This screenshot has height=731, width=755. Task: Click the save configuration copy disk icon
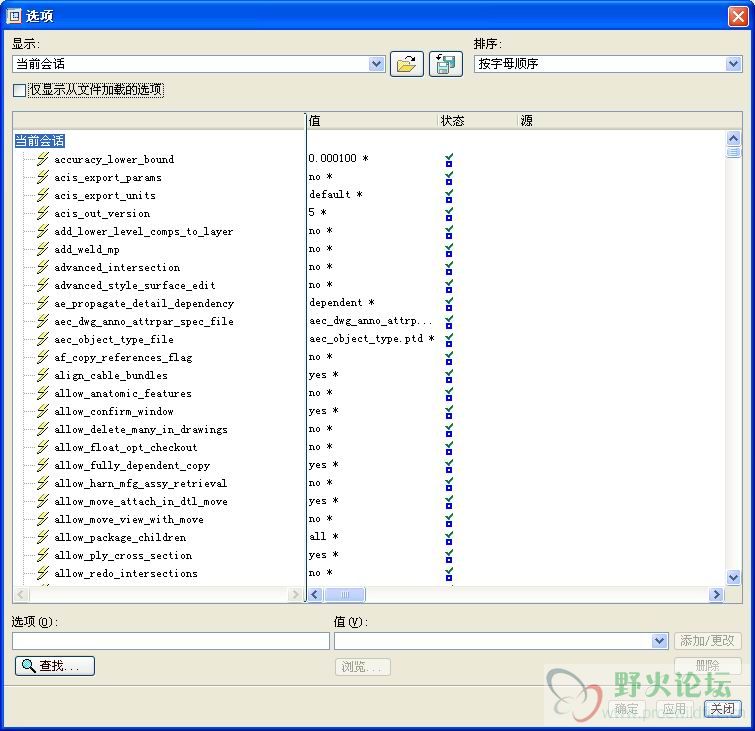[446, 64]
